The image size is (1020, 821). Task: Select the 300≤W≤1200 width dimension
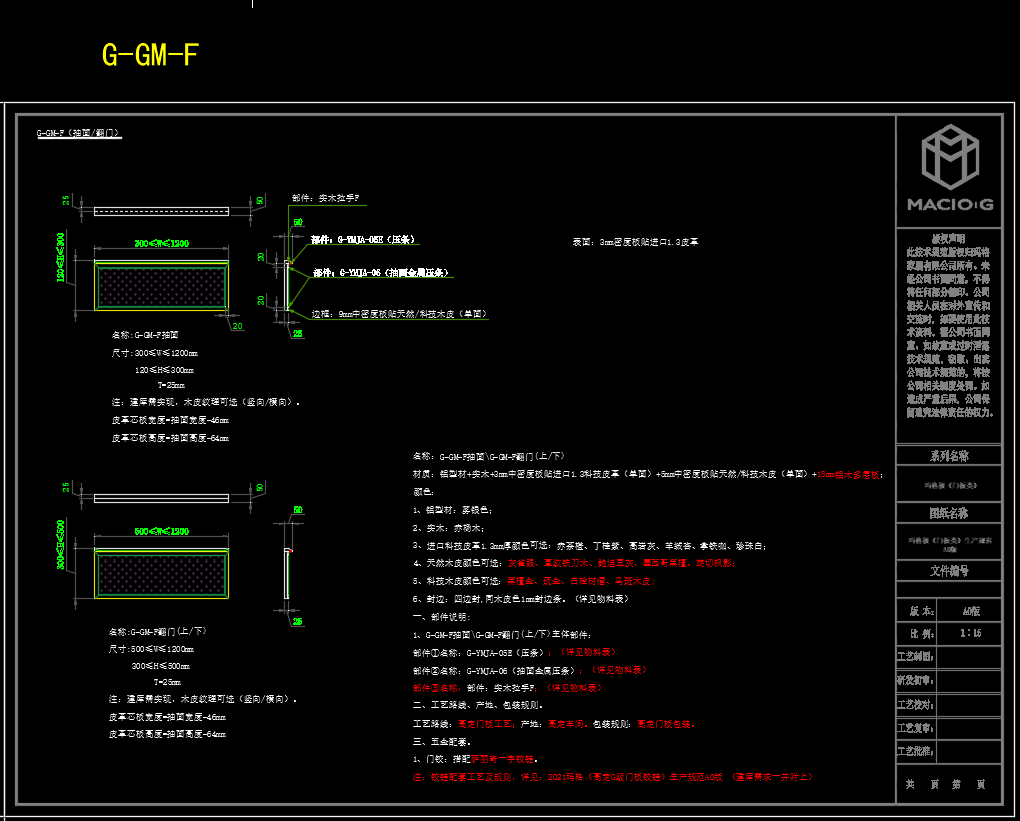[x=161, y=244]
